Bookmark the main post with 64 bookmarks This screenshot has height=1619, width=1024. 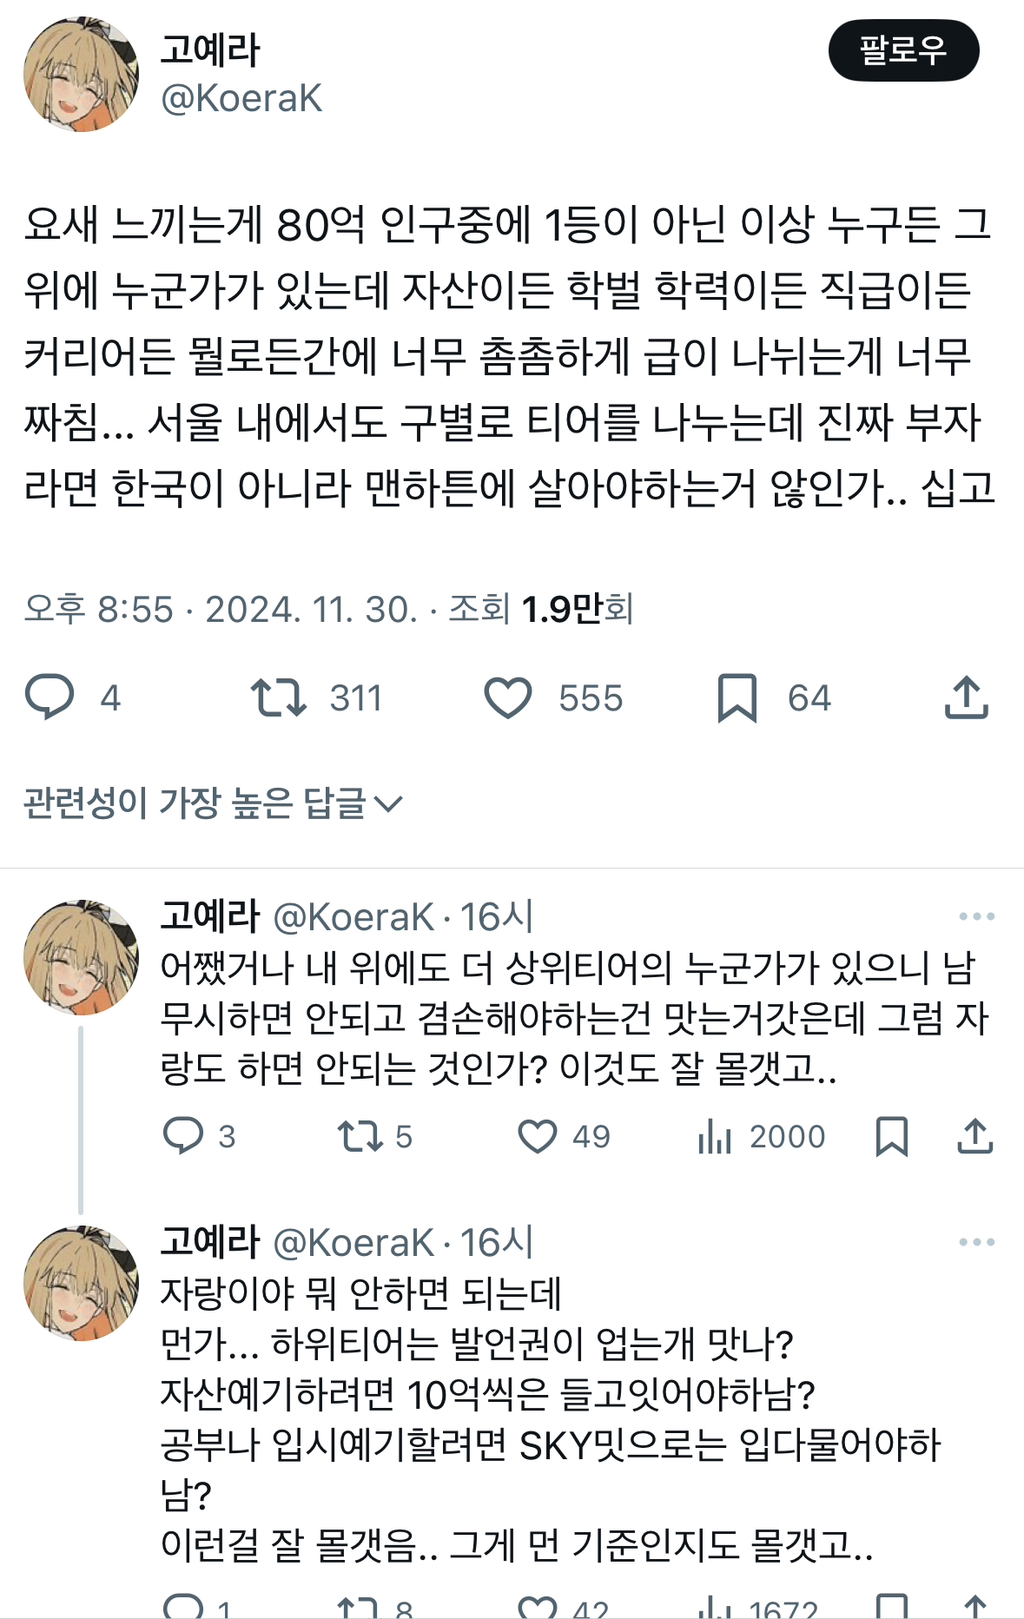tap(737, 697)
